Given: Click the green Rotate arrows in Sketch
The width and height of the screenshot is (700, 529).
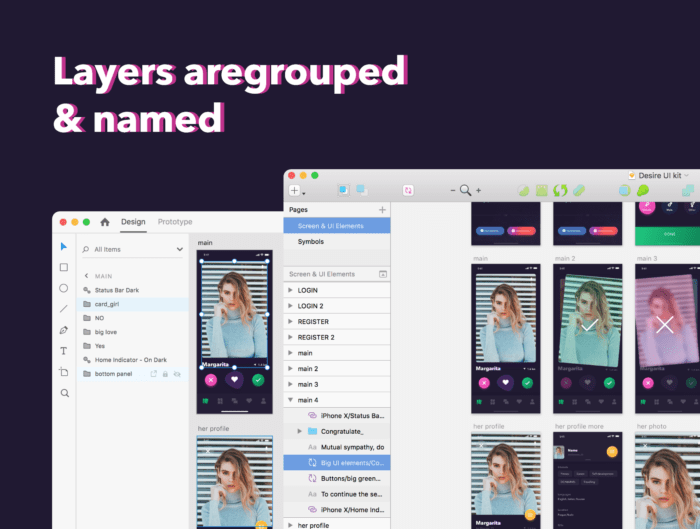Looking at the screenshot, I should point(560,191).
